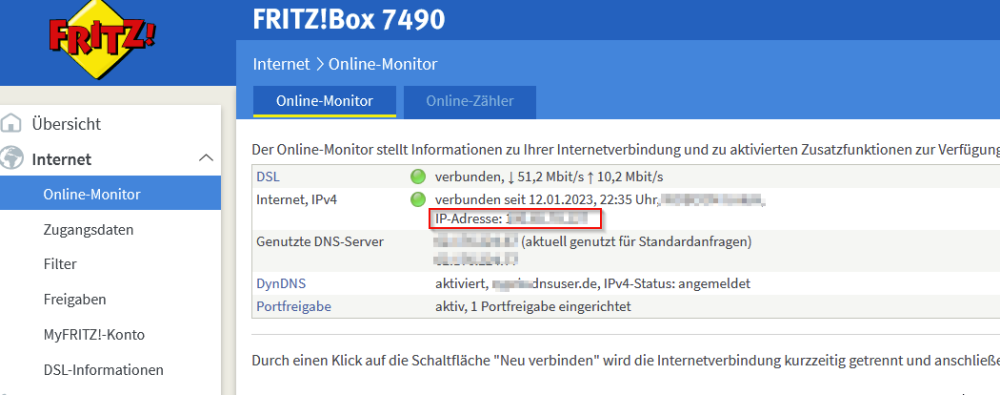
Task: Follow the Portfreigabe link
Action: pyautogui.click(x=293, y=307)
